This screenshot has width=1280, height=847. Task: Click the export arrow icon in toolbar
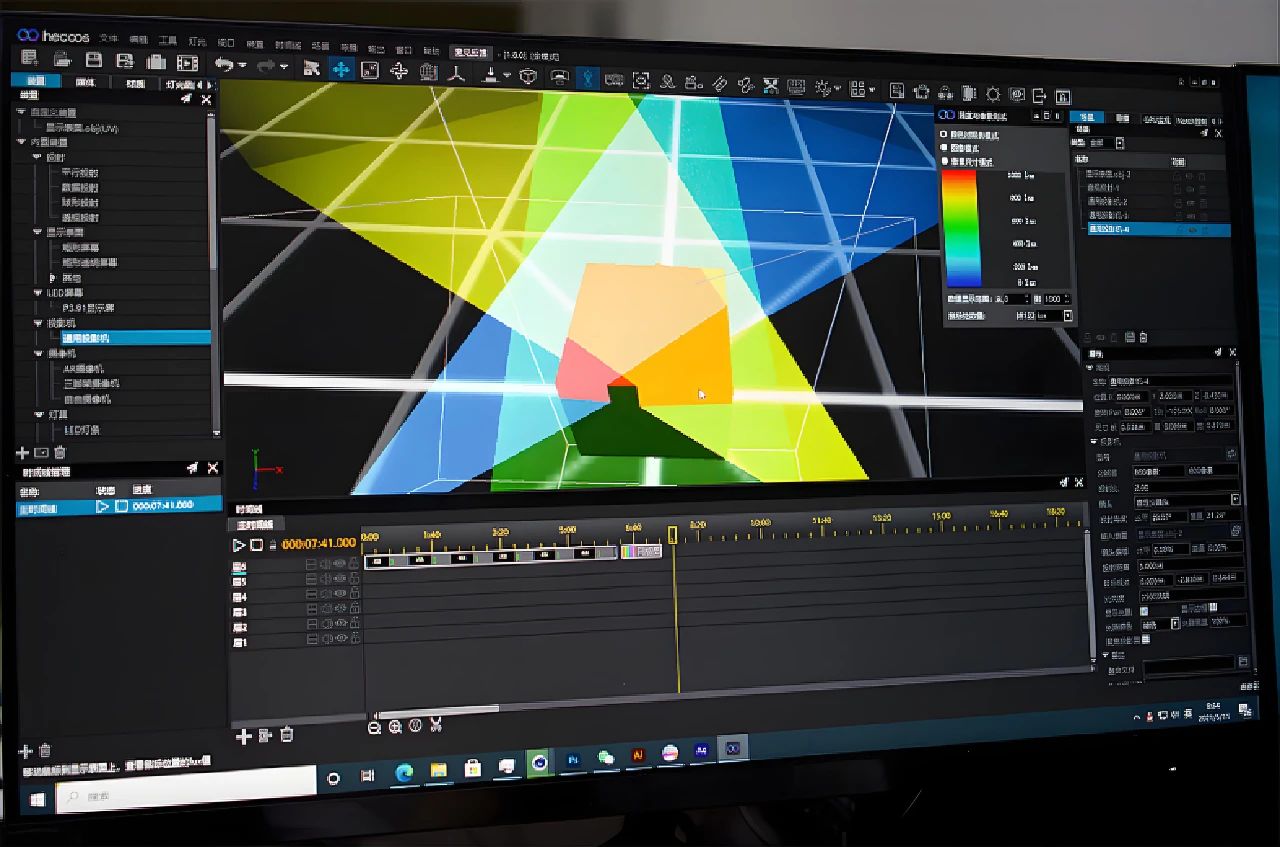pos(1039,96)
